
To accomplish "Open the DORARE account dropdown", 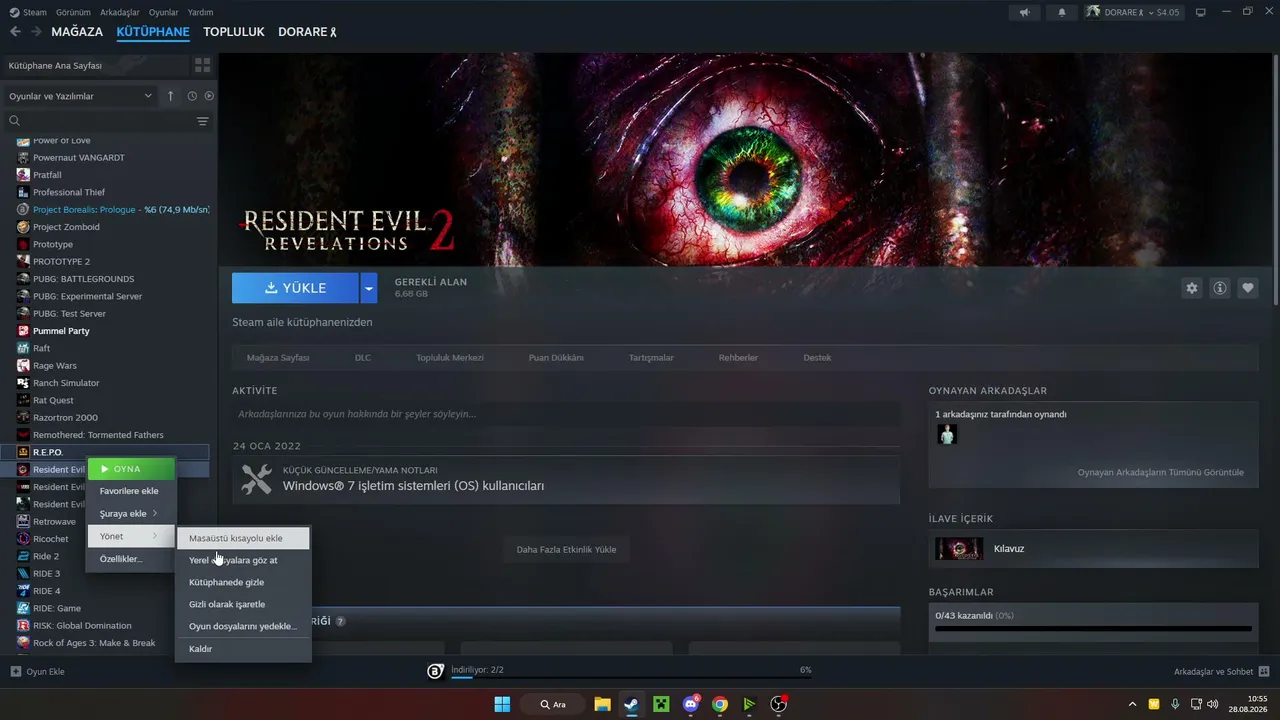I will [x=1133, y=12].
